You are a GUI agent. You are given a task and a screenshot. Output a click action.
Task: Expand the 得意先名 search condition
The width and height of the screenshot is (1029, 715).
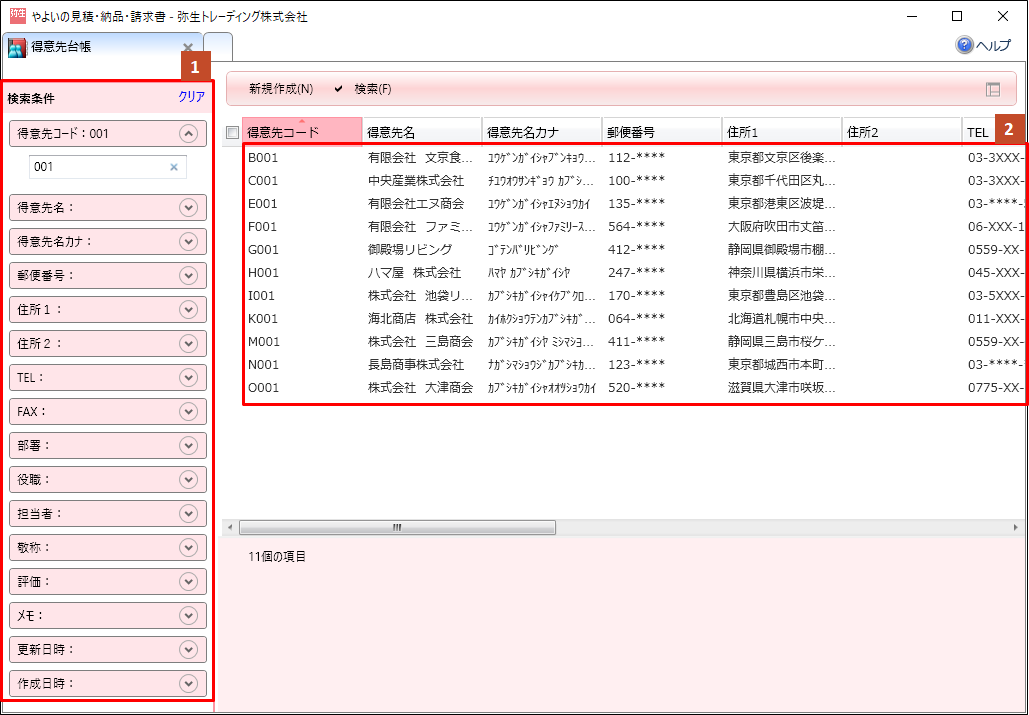[188, 207]
